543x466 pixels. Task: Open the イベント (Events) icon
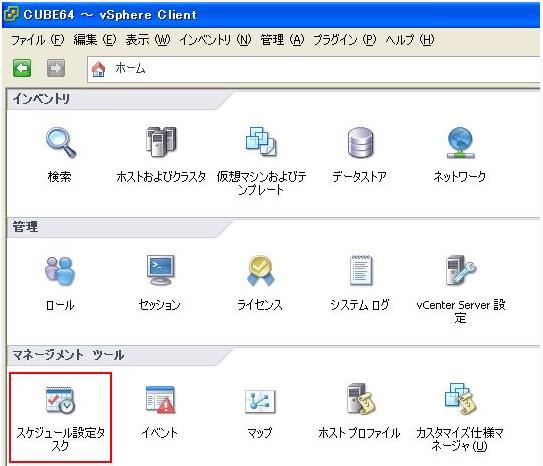[161, 400]
